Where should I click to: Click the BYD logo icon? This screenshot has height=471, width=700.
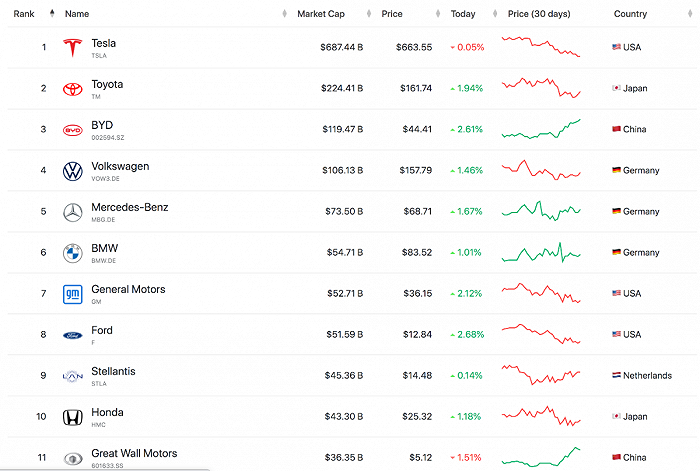pyautogui.click(x=71, y=130)
